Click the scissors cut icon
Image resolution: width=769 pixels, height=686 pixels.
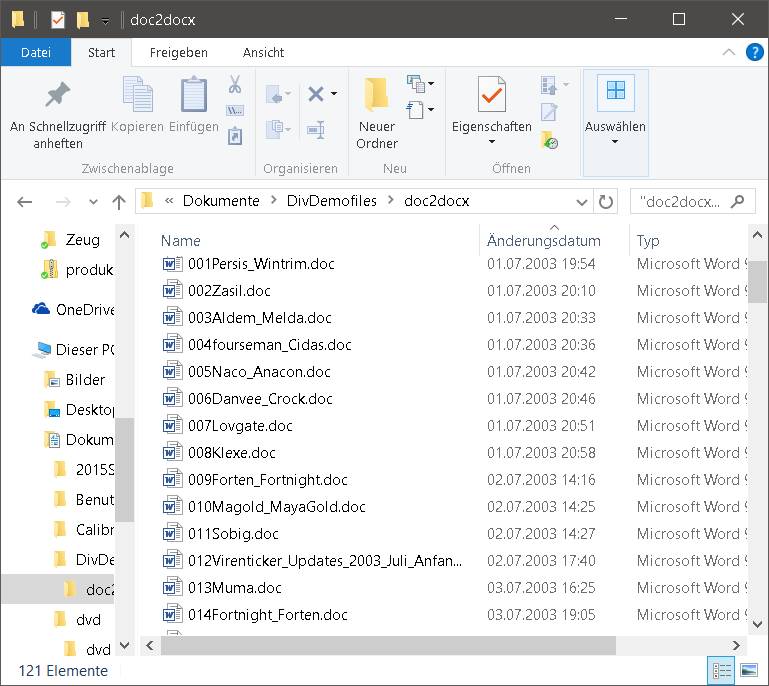(235, 85)
